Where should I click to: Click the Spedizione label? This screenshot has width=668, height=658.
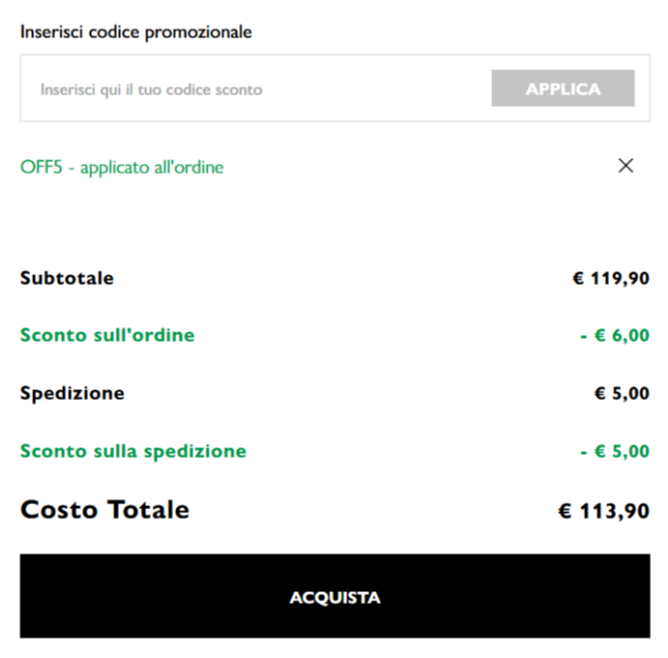click(x=72, y=393)
